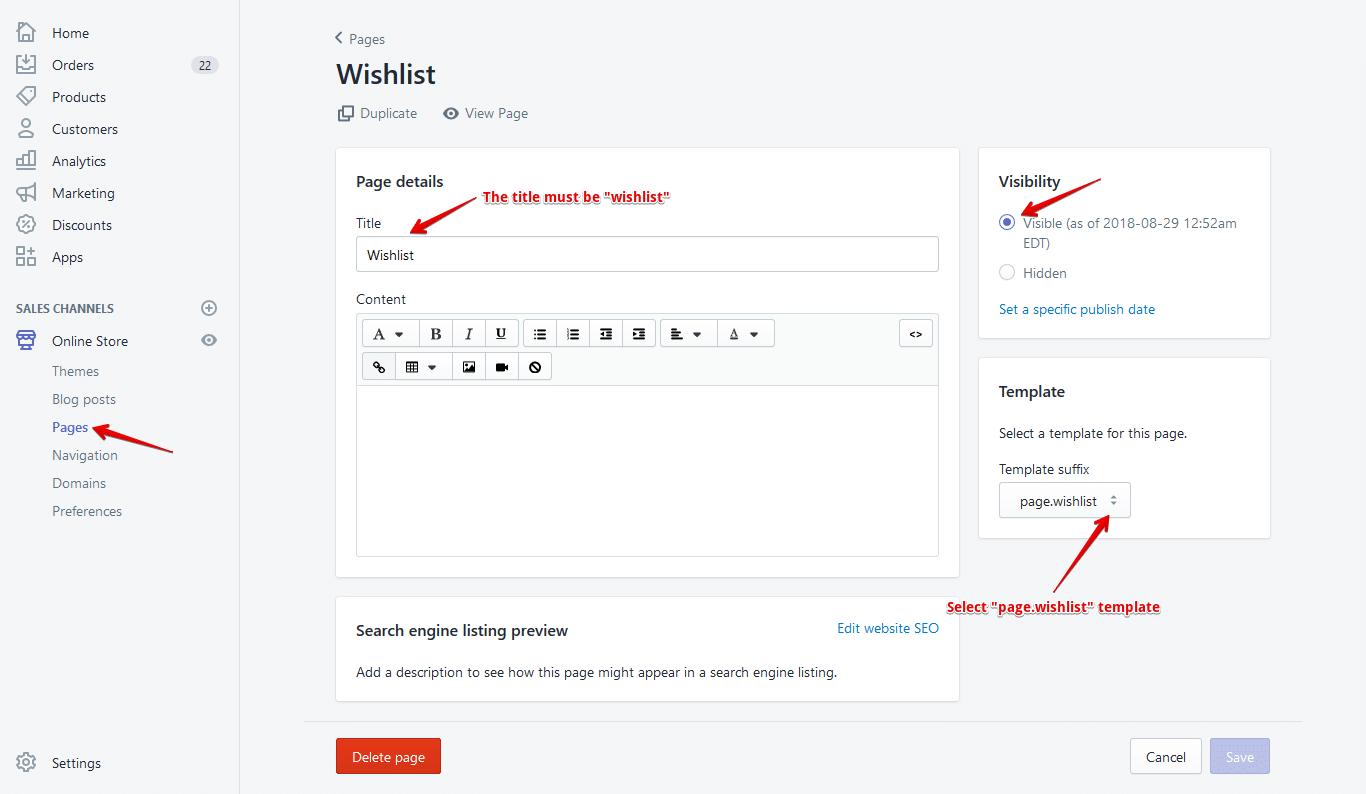Insert an image into the content

tap(468, 365)
